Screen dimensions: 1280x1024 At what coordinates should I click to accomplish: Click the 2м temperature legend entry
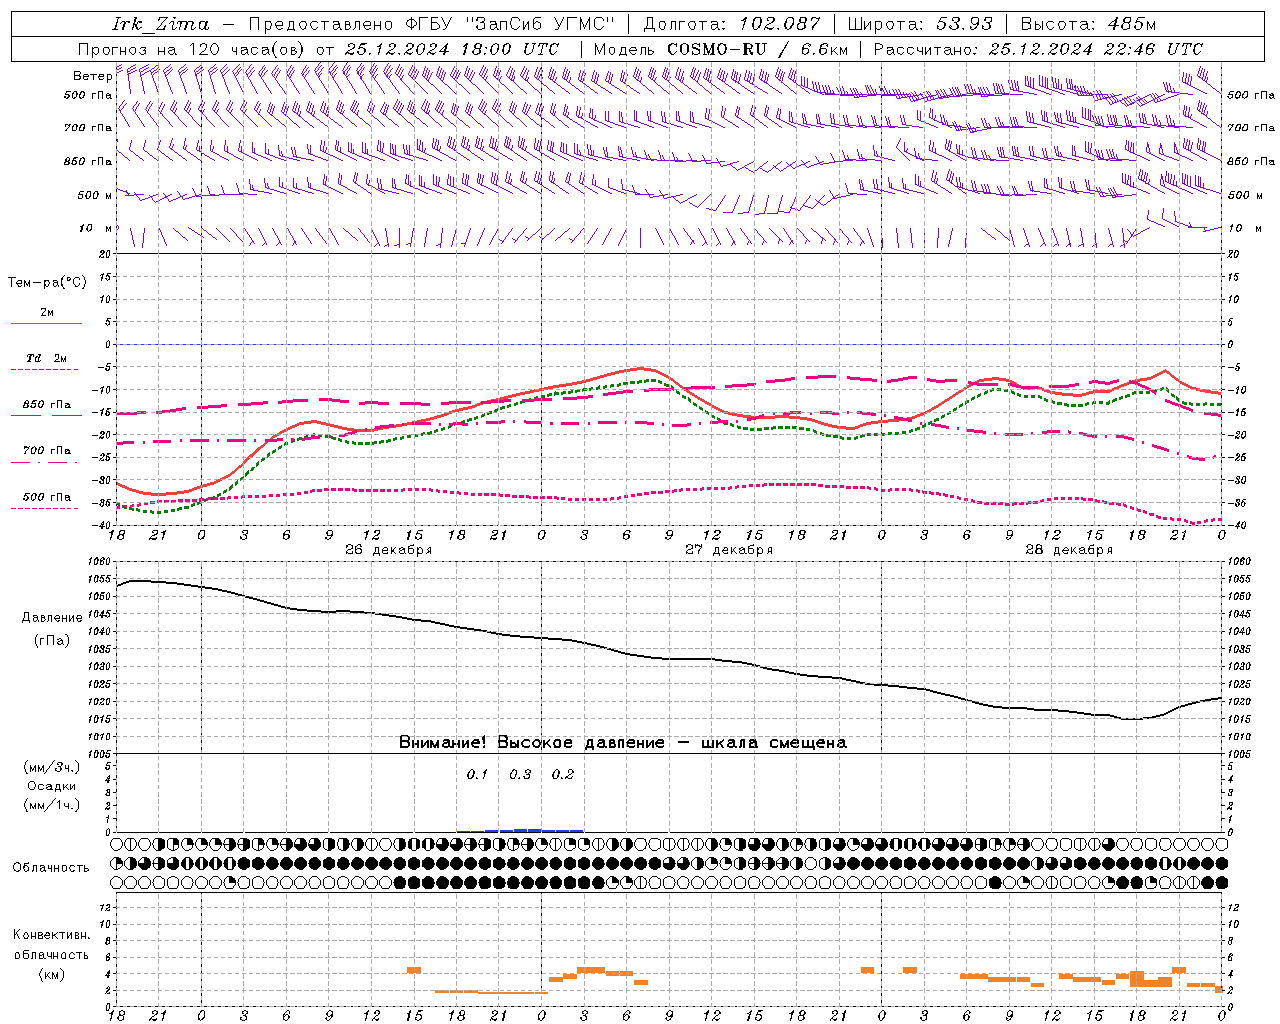tap(47, 312)
